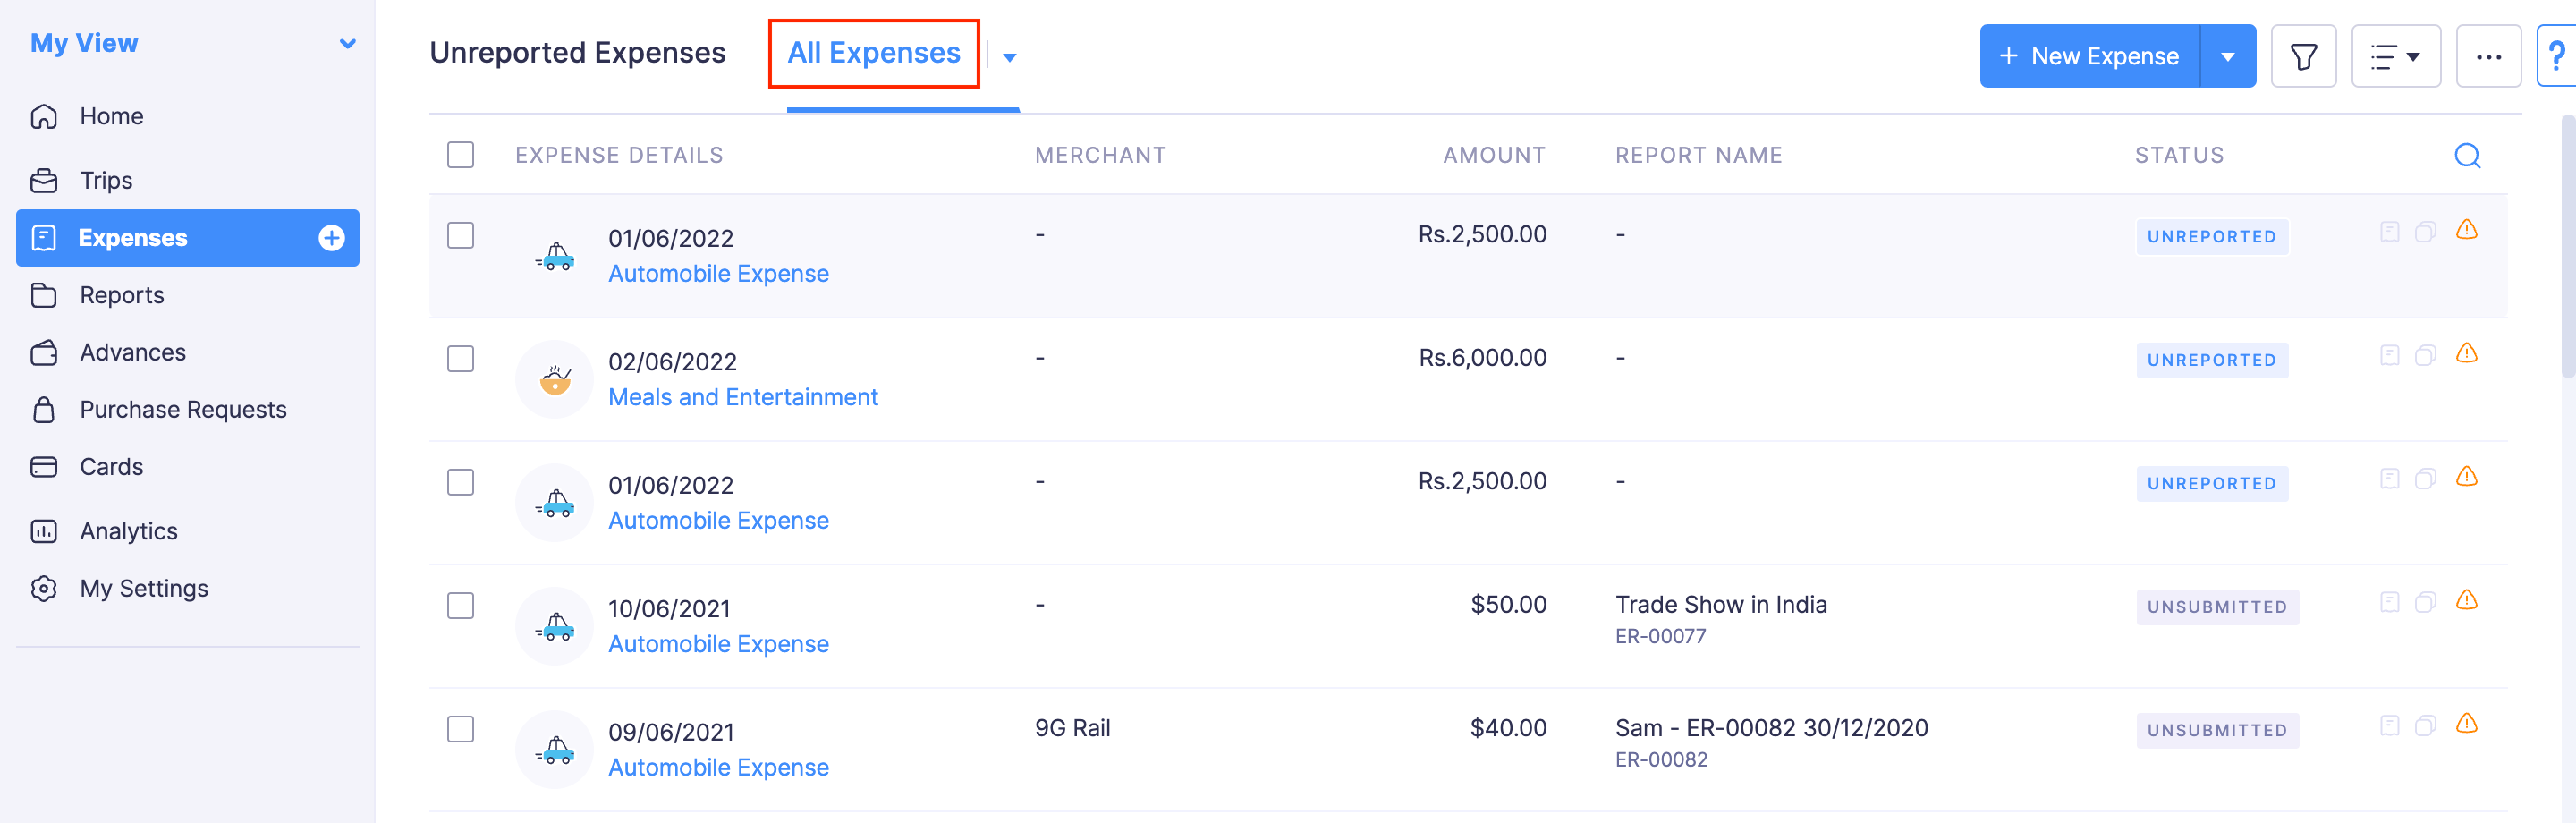The width and height of the screenshot is (2576, 823).
Task: Navigate to Purchase Requests in the sidebar
Action: pos(182,409)
